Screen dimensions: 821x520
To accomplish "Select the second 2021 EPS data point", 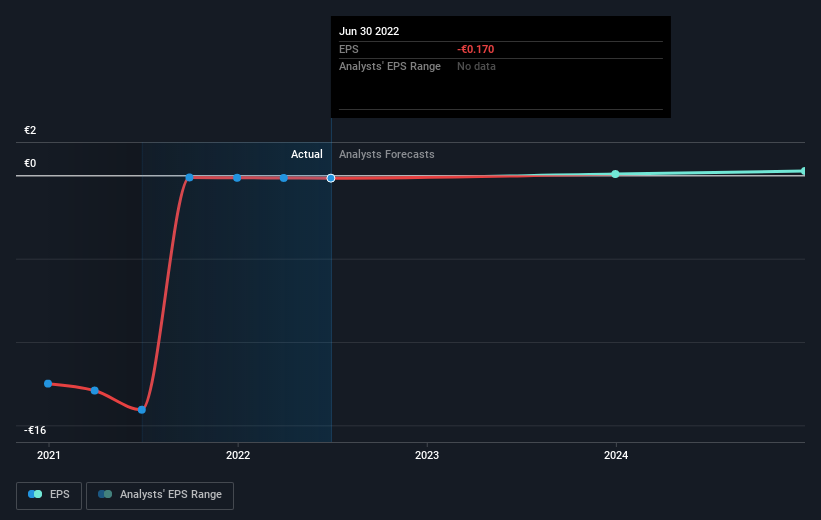I will click(95, 391).
